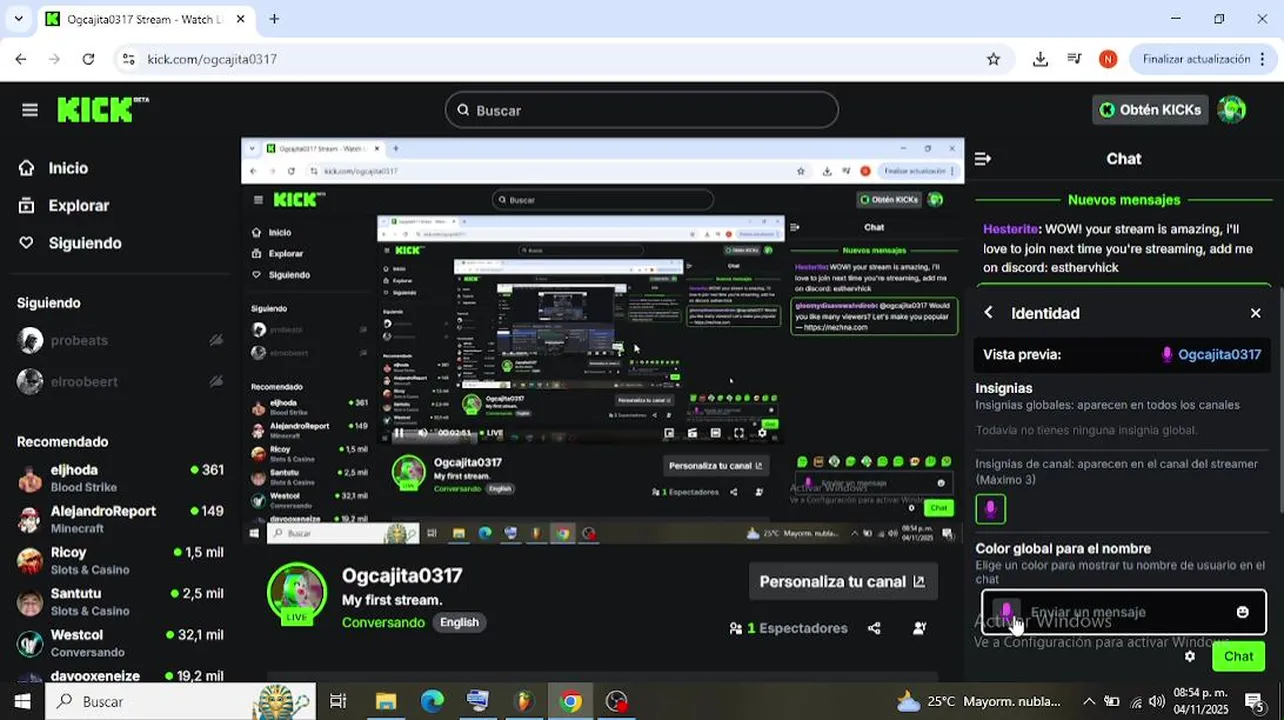Collapse the chat panel with the arrow icon
Image resolution: width=1284 pixels, height=720 pixels.
tap(983, 159)
